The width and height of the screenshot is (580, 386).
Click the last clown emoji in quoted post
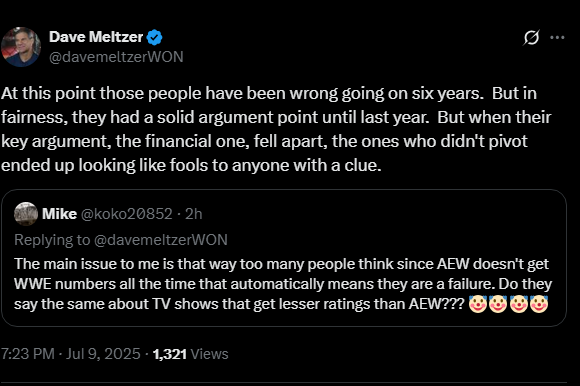pyautogui.click(x=539, y=304)
